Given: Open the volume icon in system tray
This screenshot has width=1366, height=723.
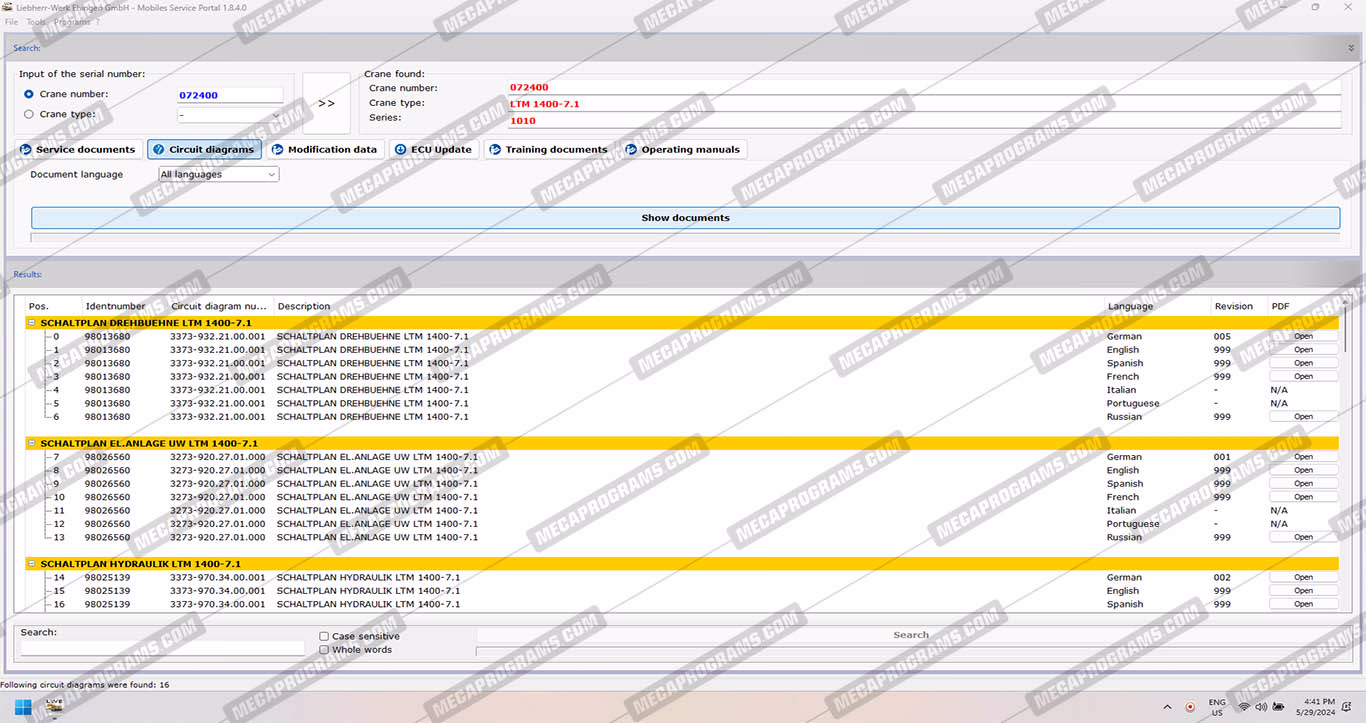Looking at the screenshot, I should tap(1261, 707).
